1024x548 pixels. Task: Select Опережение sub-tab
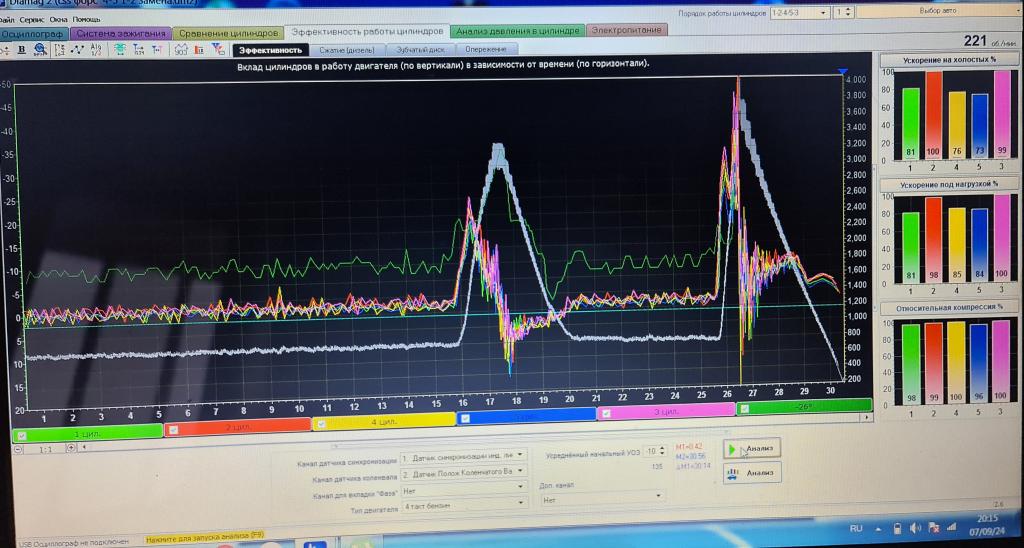pyautogui.click(x=486, y=49)
